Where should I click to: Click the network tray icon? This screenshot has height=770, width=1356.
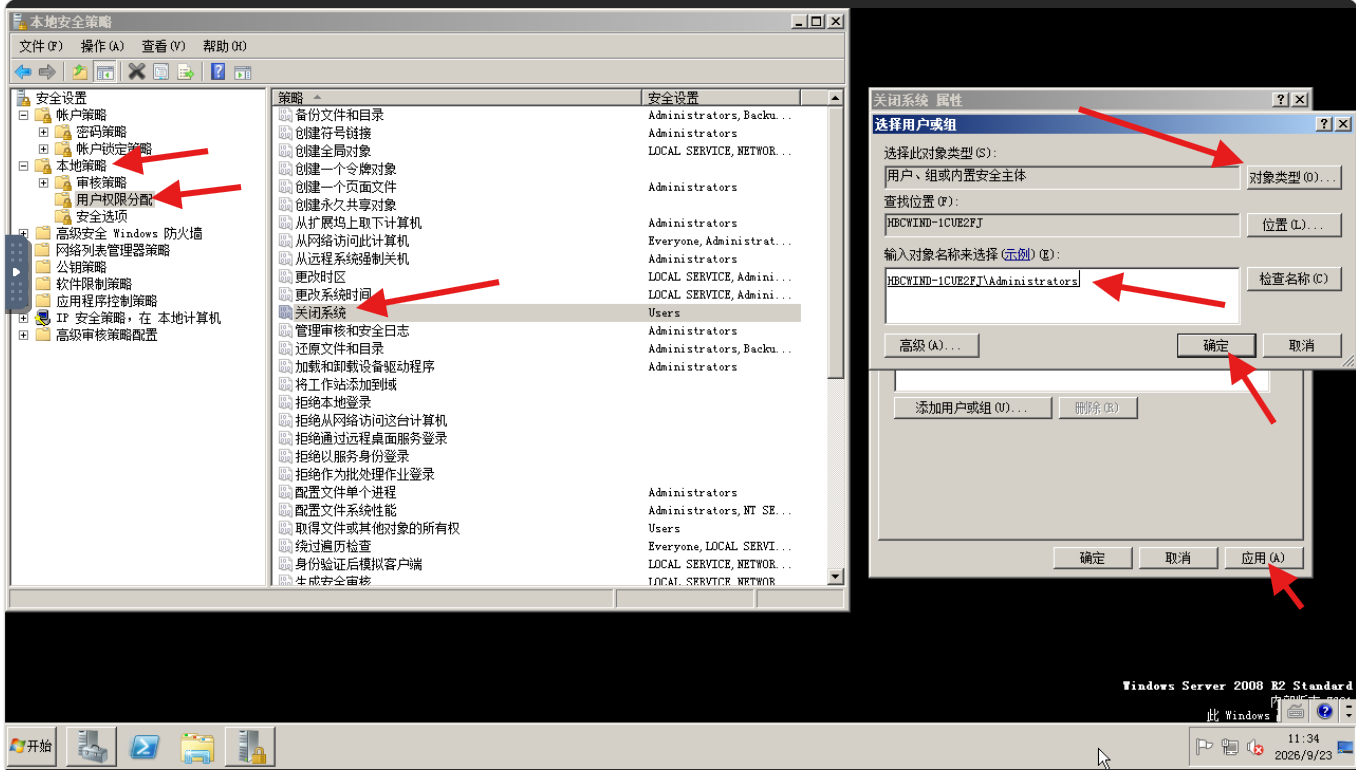[x=1230, y=747]
